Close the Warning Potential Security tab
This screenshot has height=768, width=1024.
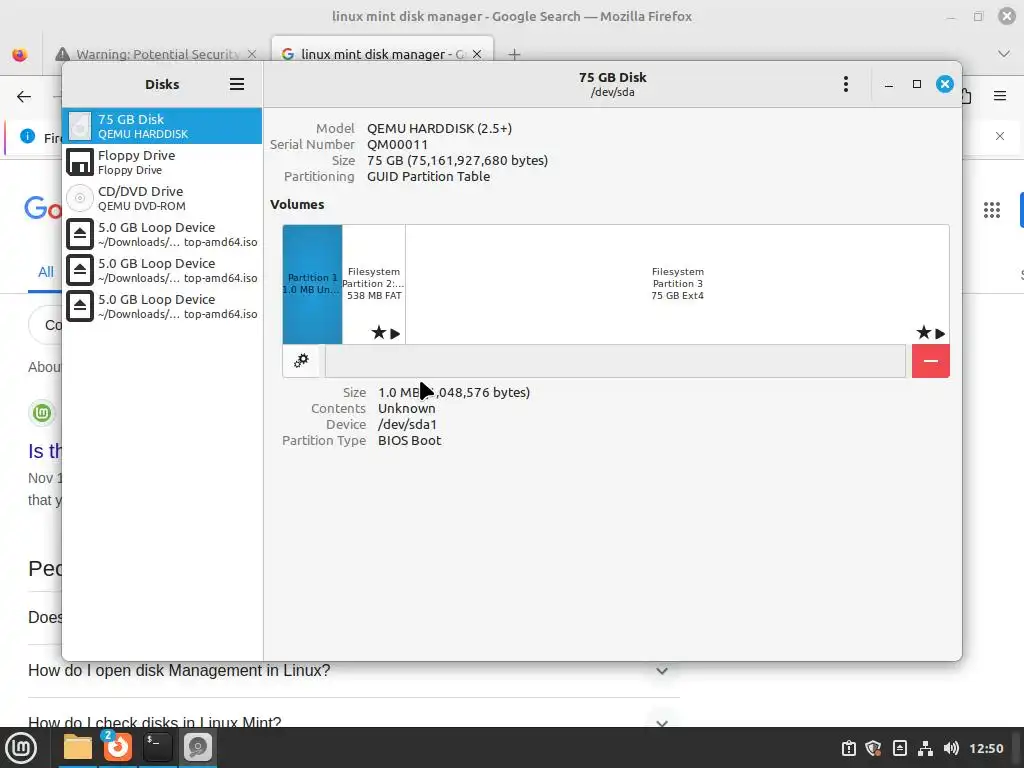pos(252,54)
